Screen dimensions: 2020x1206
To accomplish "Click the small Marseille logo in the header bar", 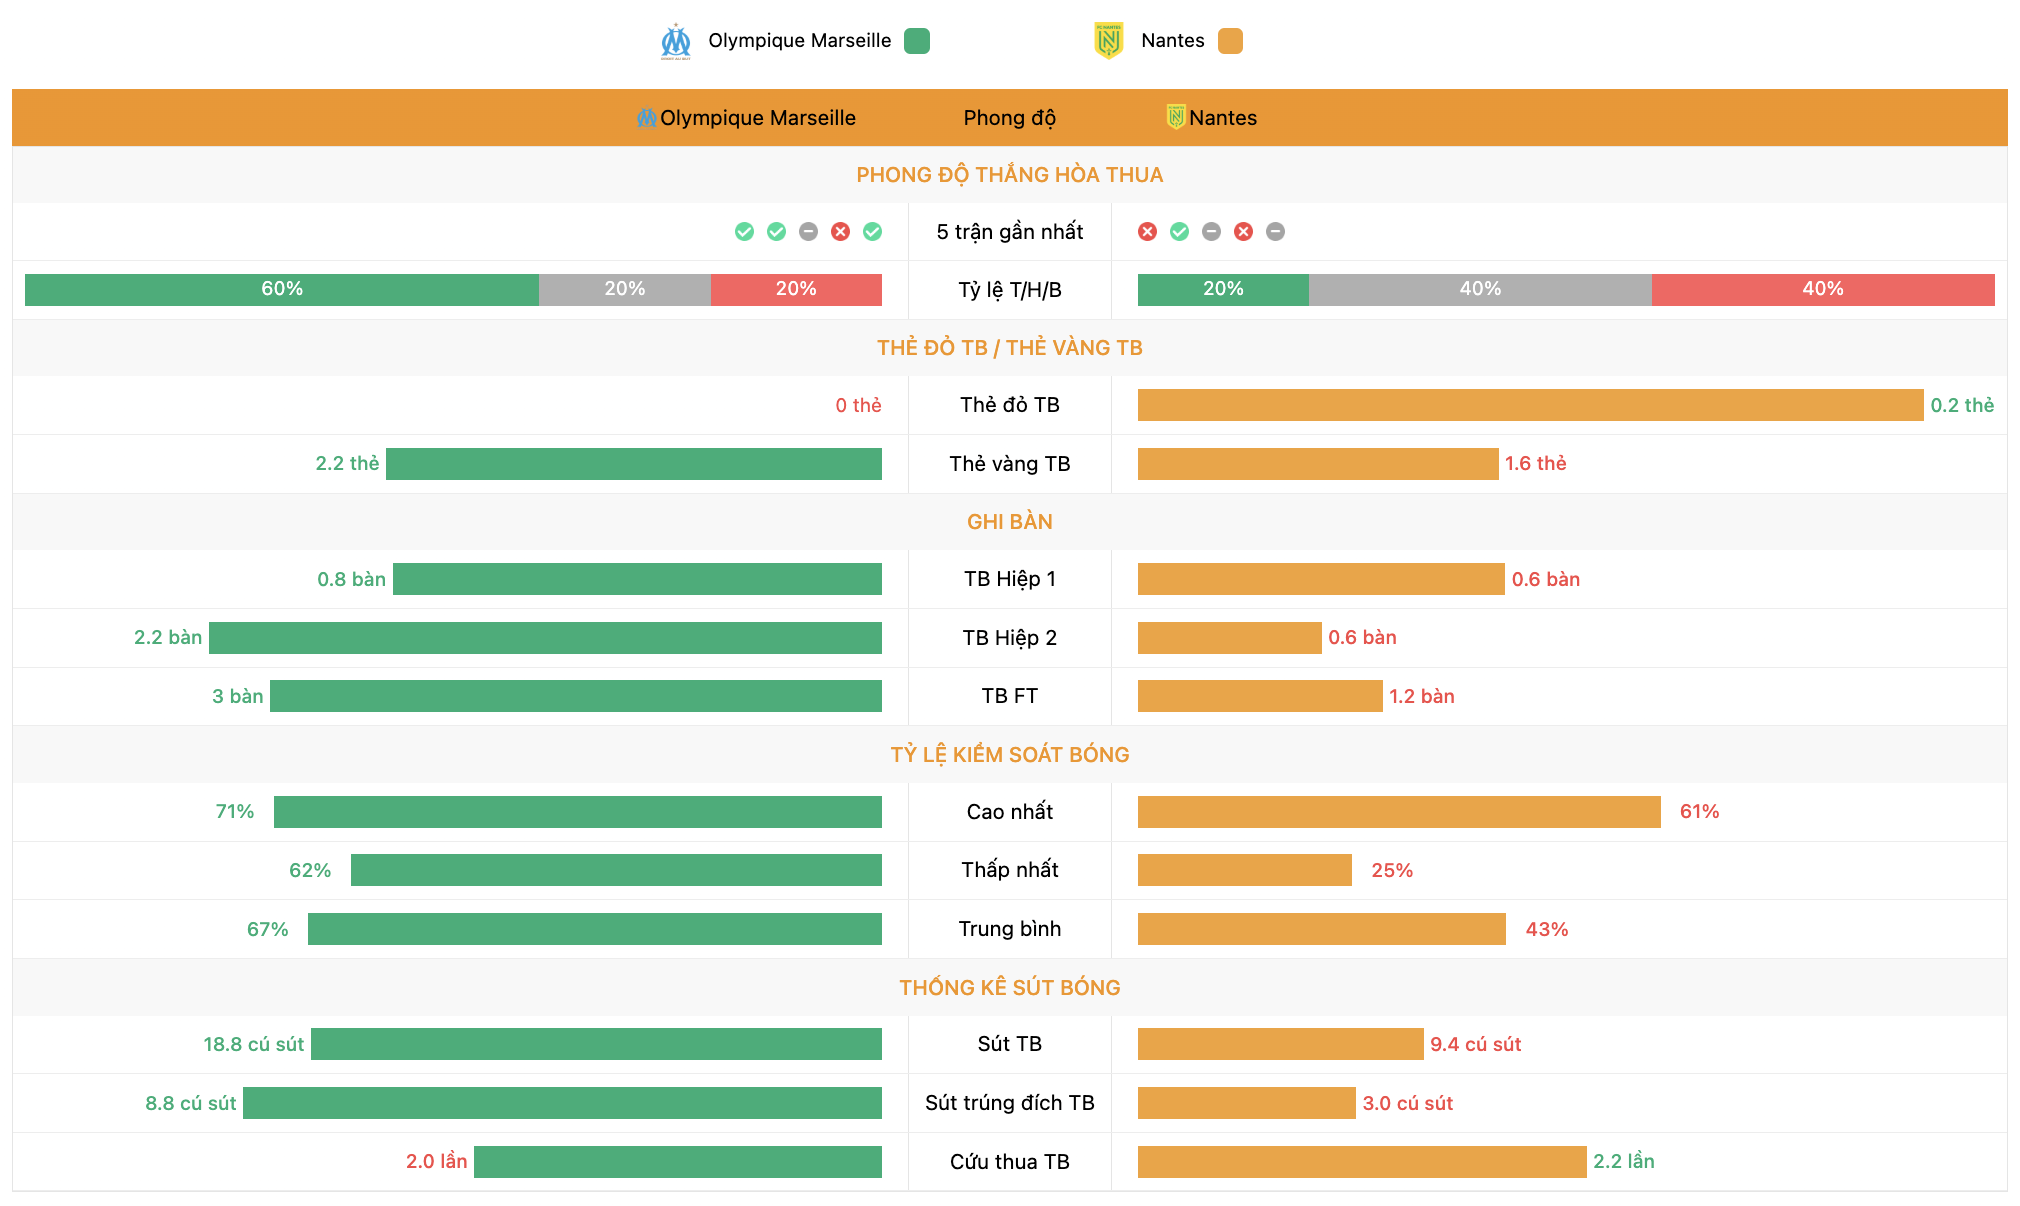I will (x=647, y=118).
